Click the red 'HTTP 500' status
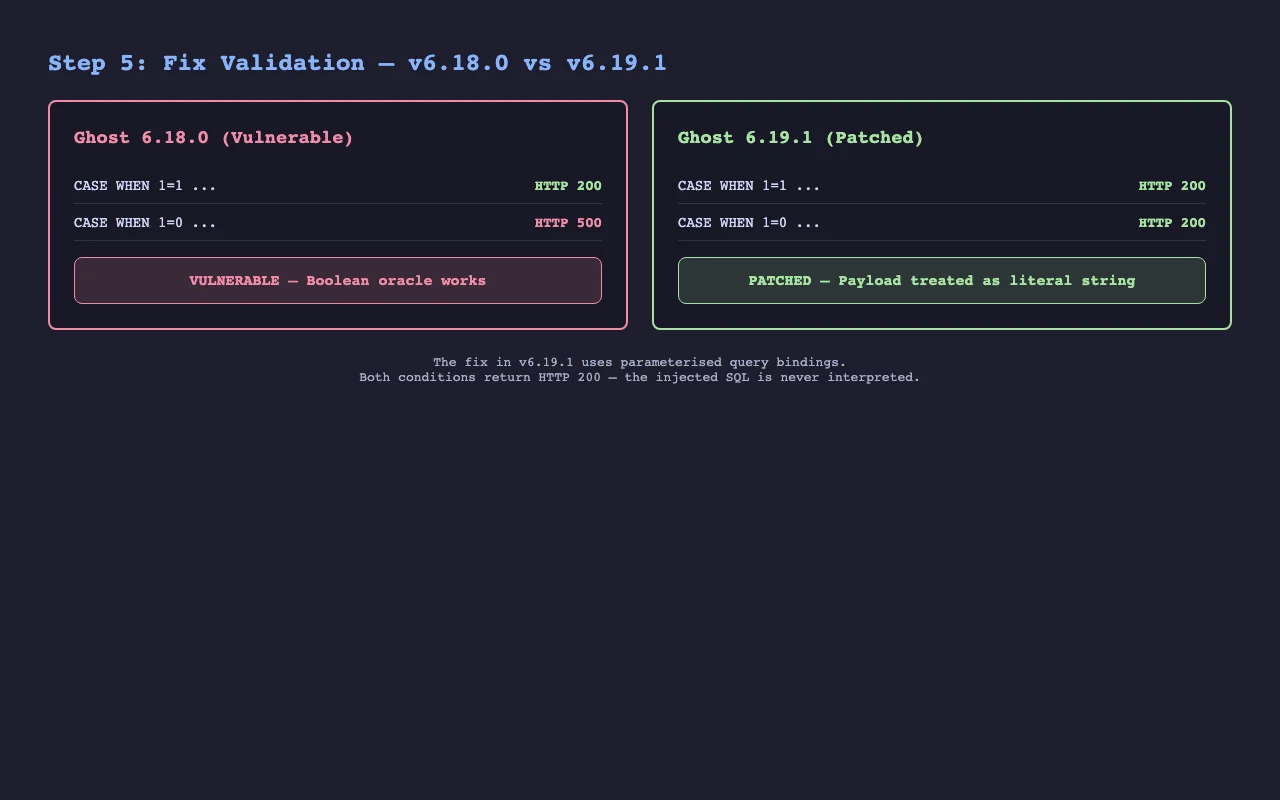The image size is (1280, 800). [568, 223]
